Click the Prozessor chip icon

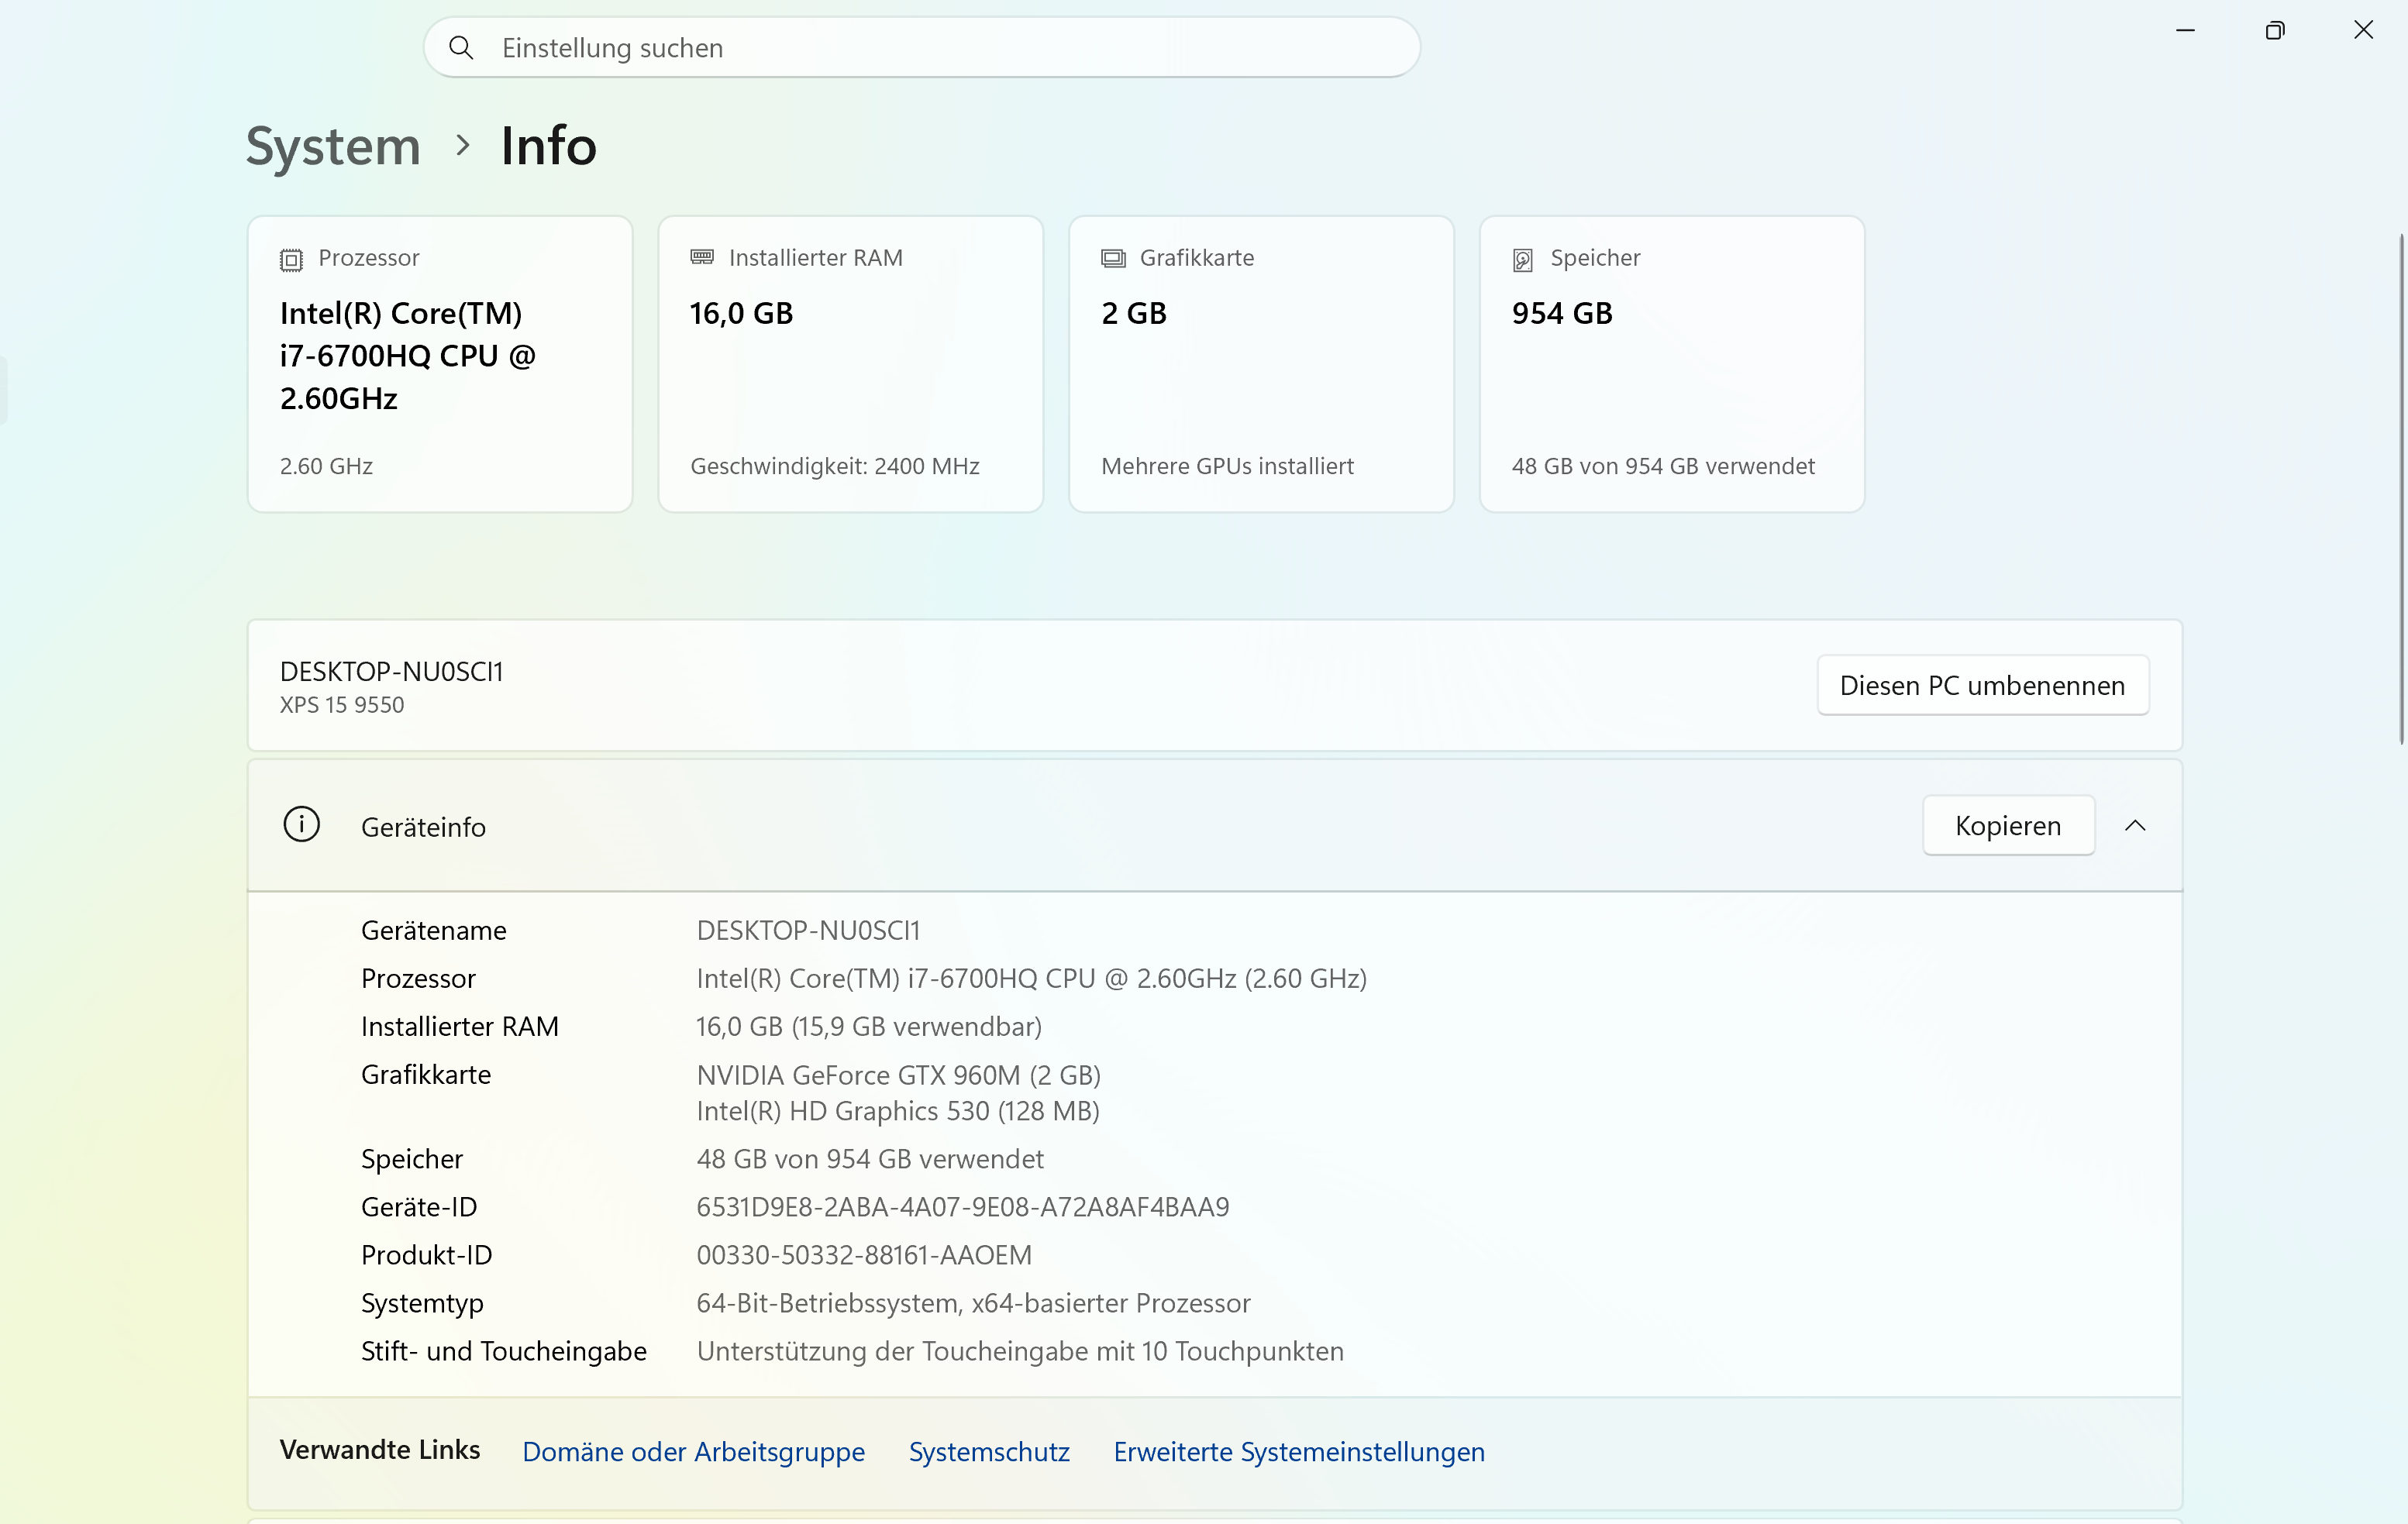point(291,259)
